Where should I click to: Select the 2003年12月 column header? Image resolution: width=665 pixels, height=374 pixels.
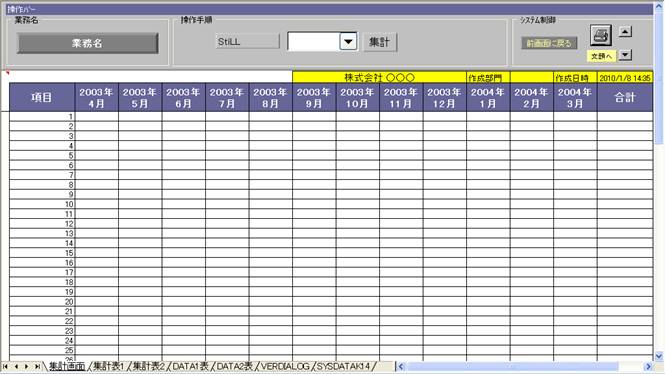point(444,98)
